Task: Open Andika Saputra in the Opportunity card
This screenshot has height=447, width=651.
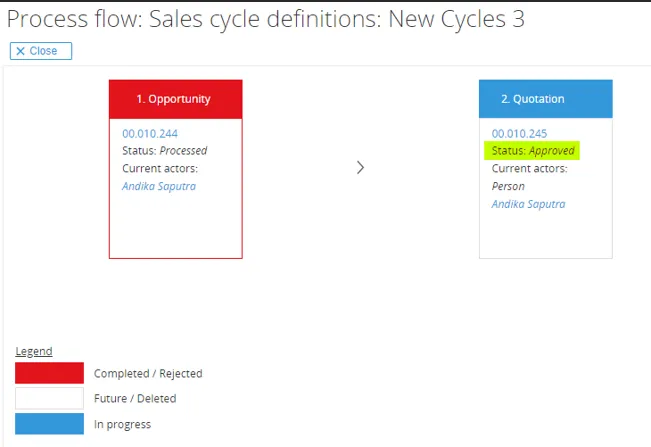Action: pyautogui.click(x=159, y=186)
